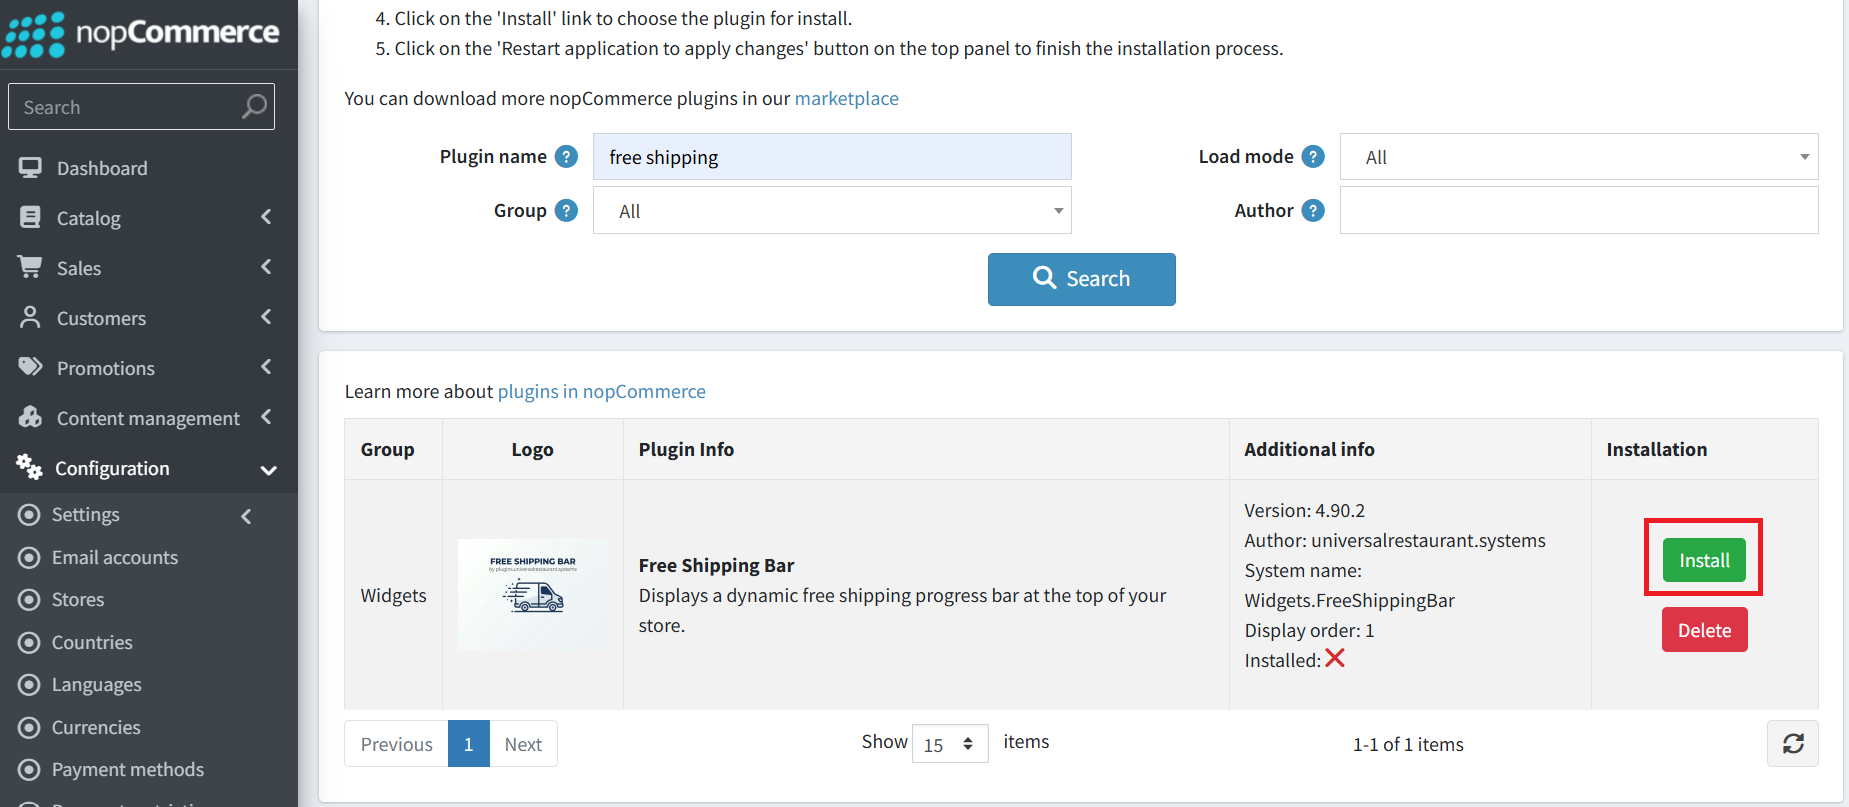Focus the sidebar Search box

(x=141, y=106)
